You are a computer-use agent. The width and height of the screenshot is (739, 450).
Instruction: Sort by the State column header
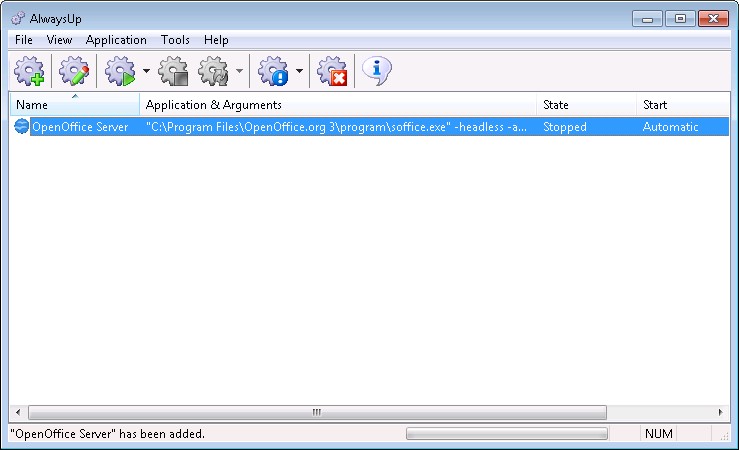pyautogui.click(x=586, y=104)
